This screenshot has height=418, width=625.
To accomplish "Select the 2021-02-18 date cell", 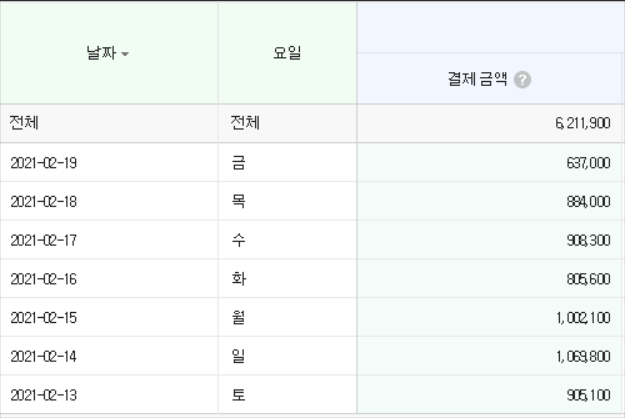I will pyautogui.click(x=109, y=201).
